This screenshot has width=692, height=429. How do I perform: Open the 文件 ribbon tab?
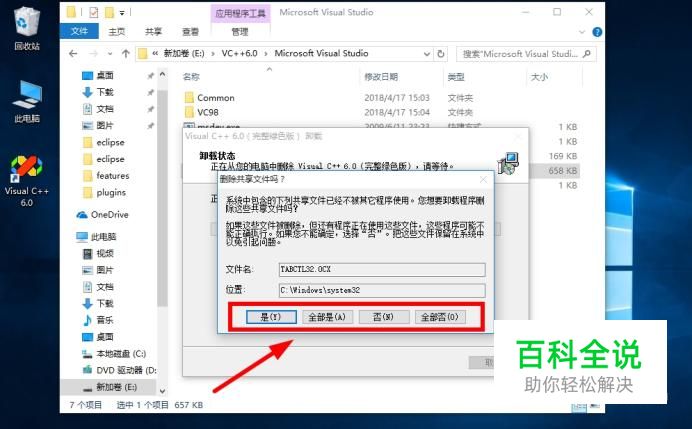click(79, 31)
